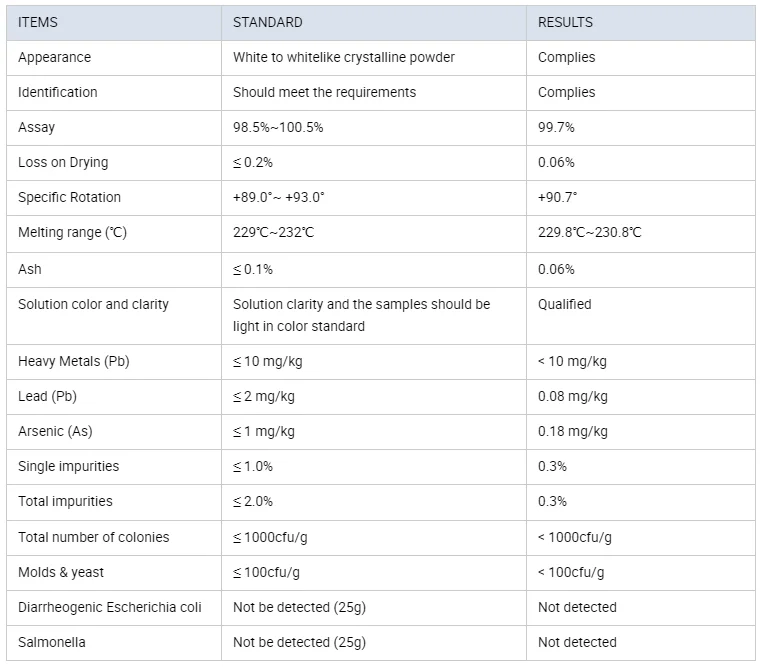Select the Single impurities row label
The width and height of the screenshot is (760, 667).
[68, 466]
